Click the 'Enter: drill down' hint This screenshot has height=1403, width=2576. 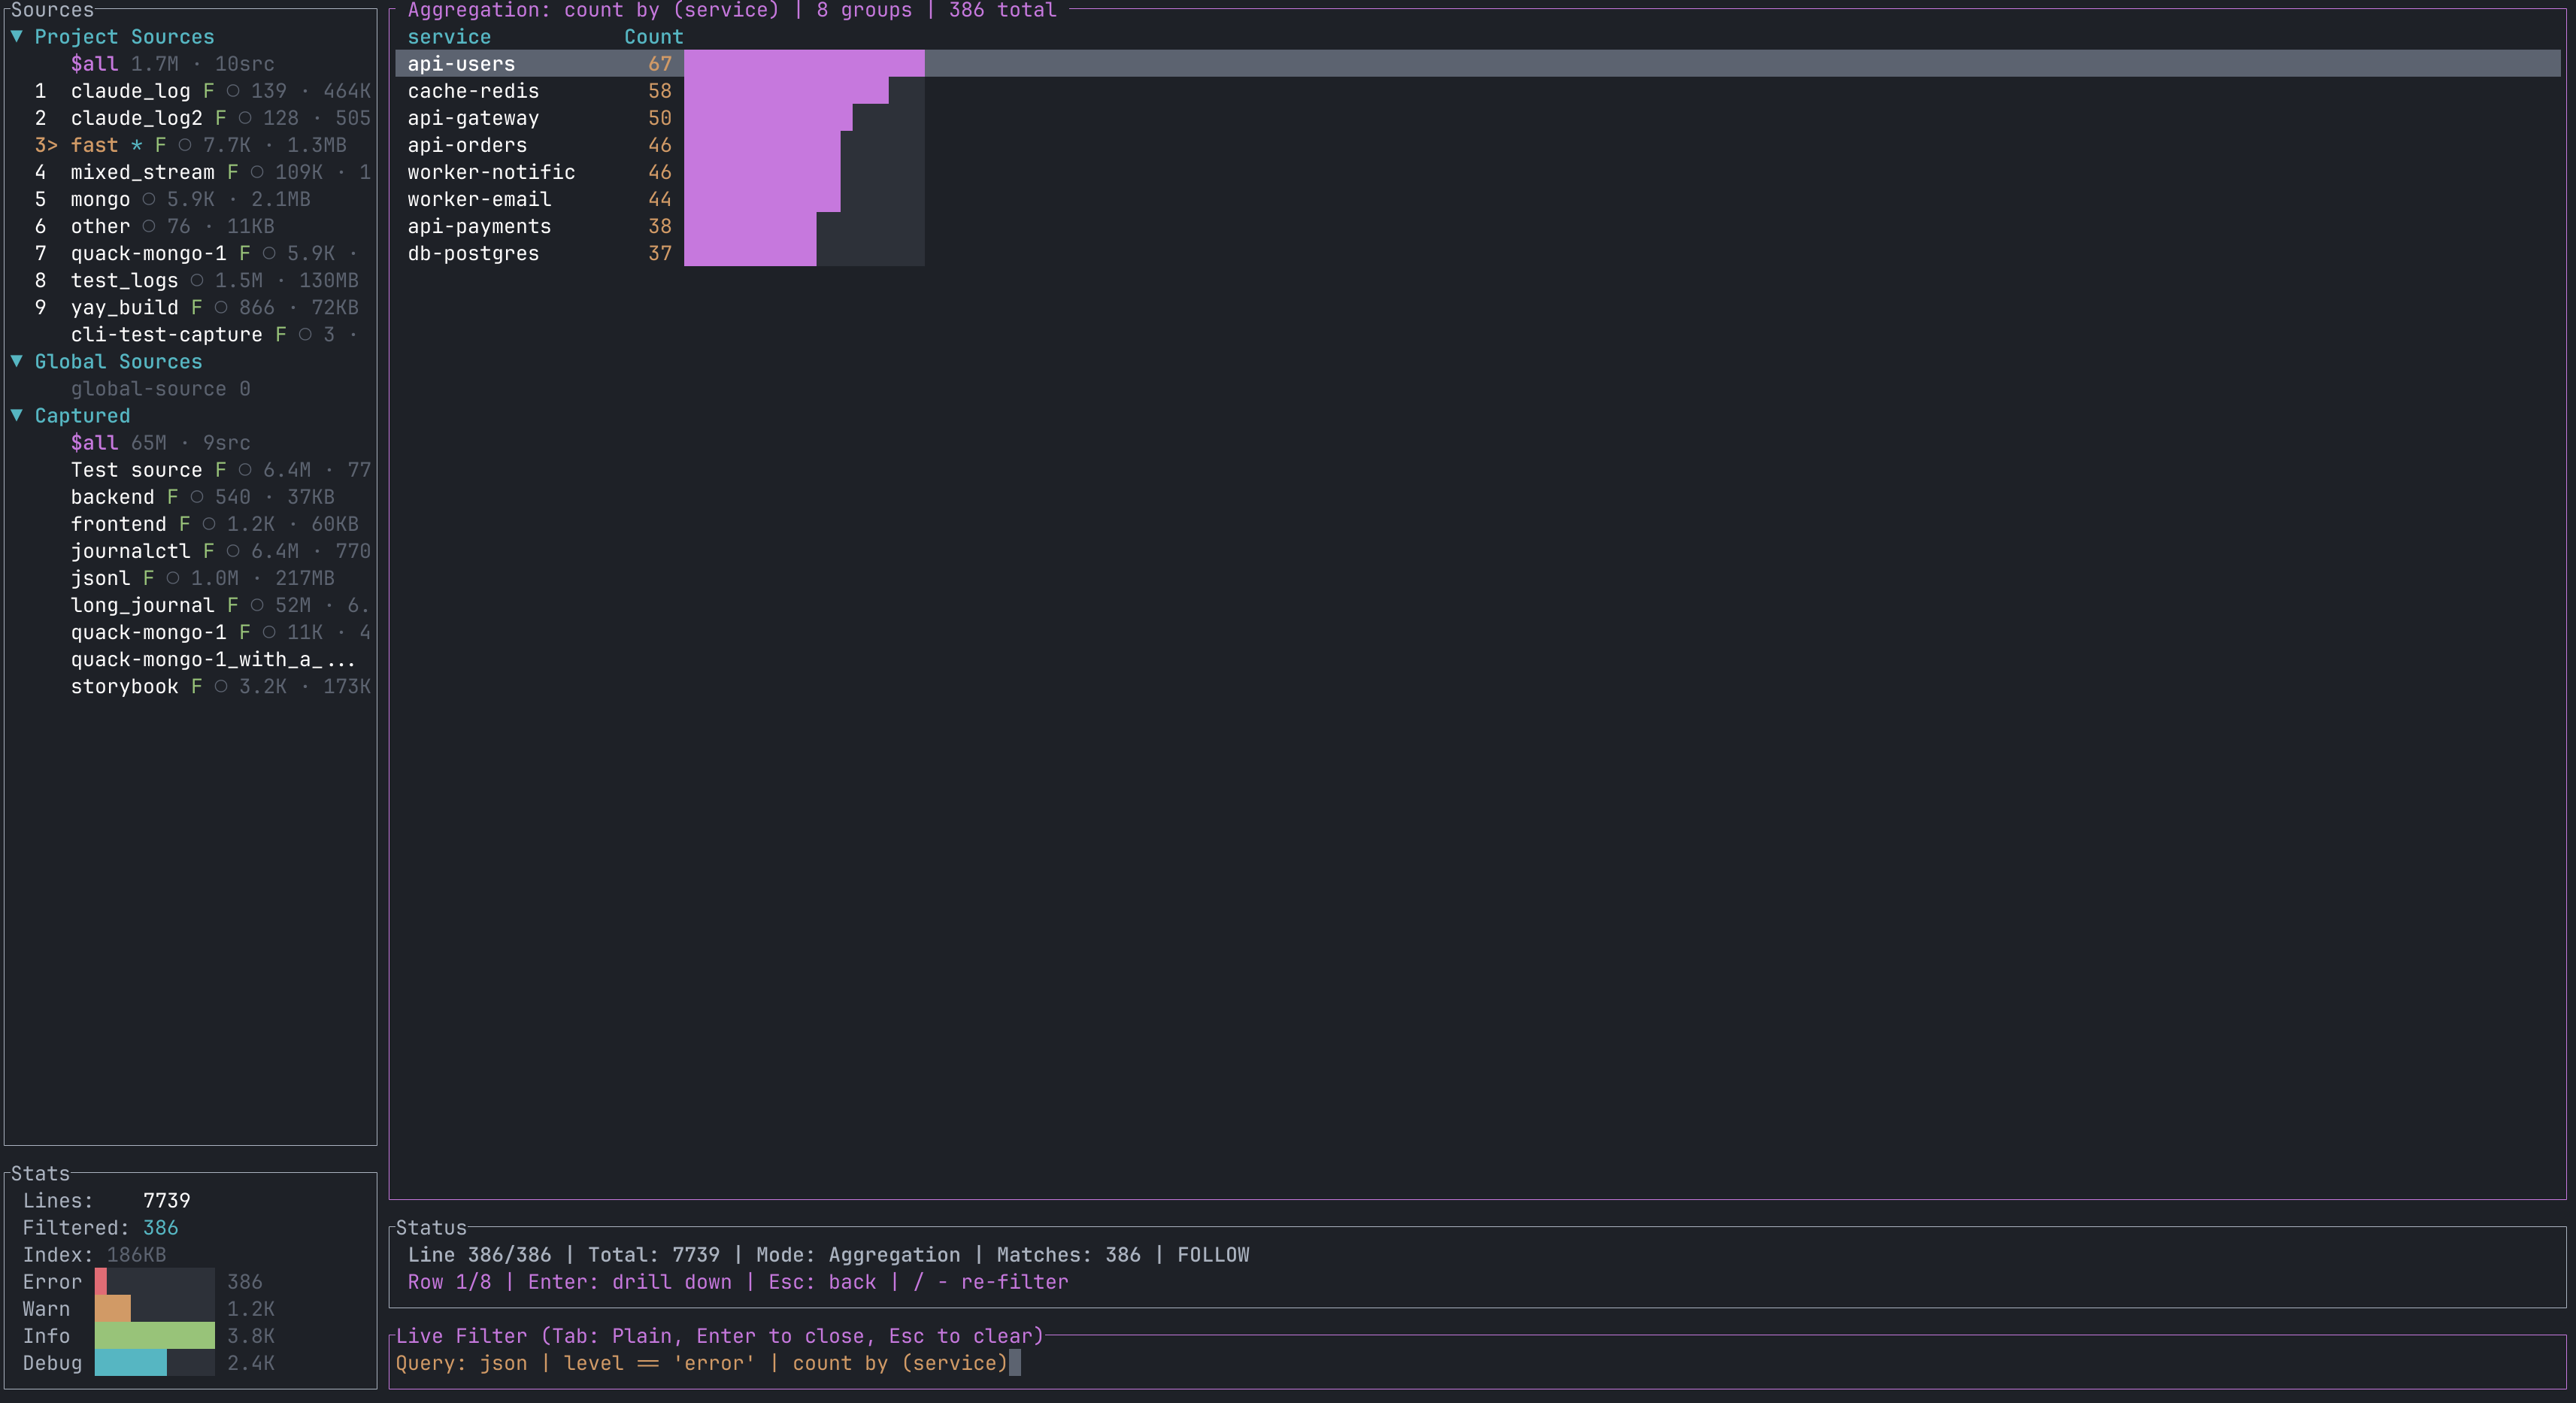630,1281
